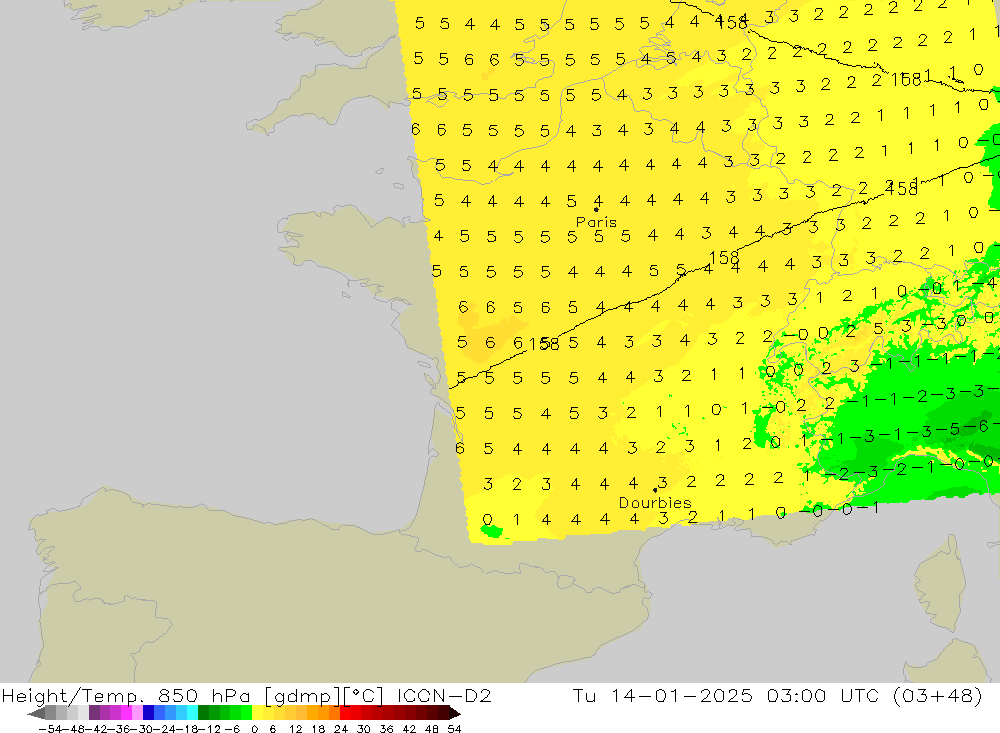1000x733 pixels.
Task: Click the Paris city label
Action: 596,222
